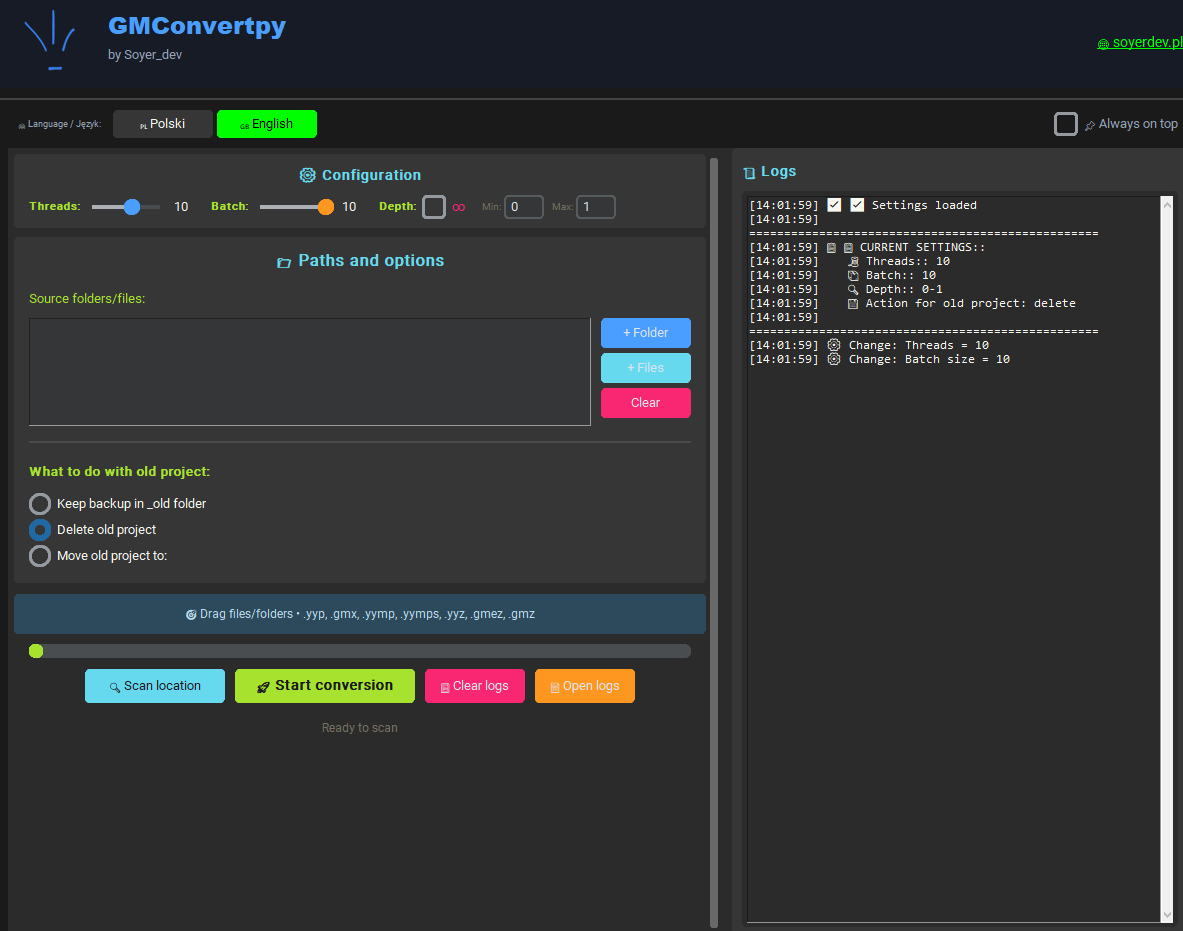1183x931 pixels.
Task: Select Move old project to option
Action: point(40,556)
